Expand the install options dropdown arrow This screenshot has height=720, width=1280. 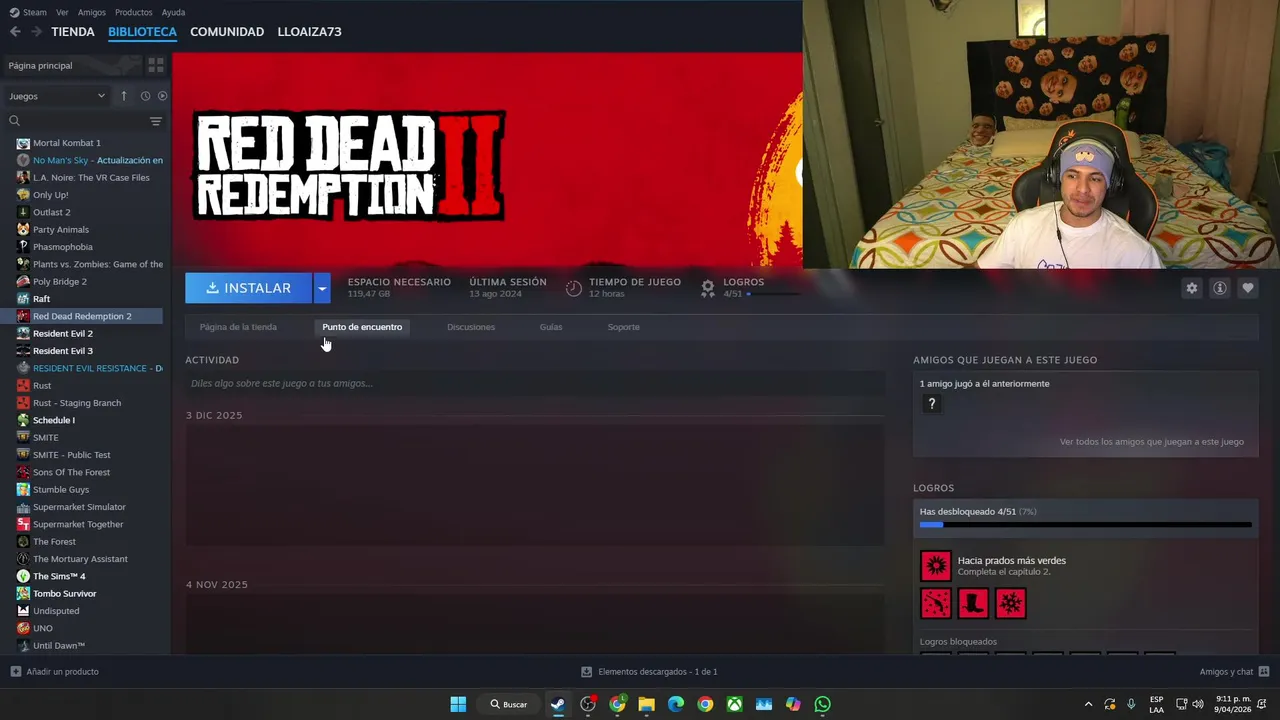click(x=322, y=288)
